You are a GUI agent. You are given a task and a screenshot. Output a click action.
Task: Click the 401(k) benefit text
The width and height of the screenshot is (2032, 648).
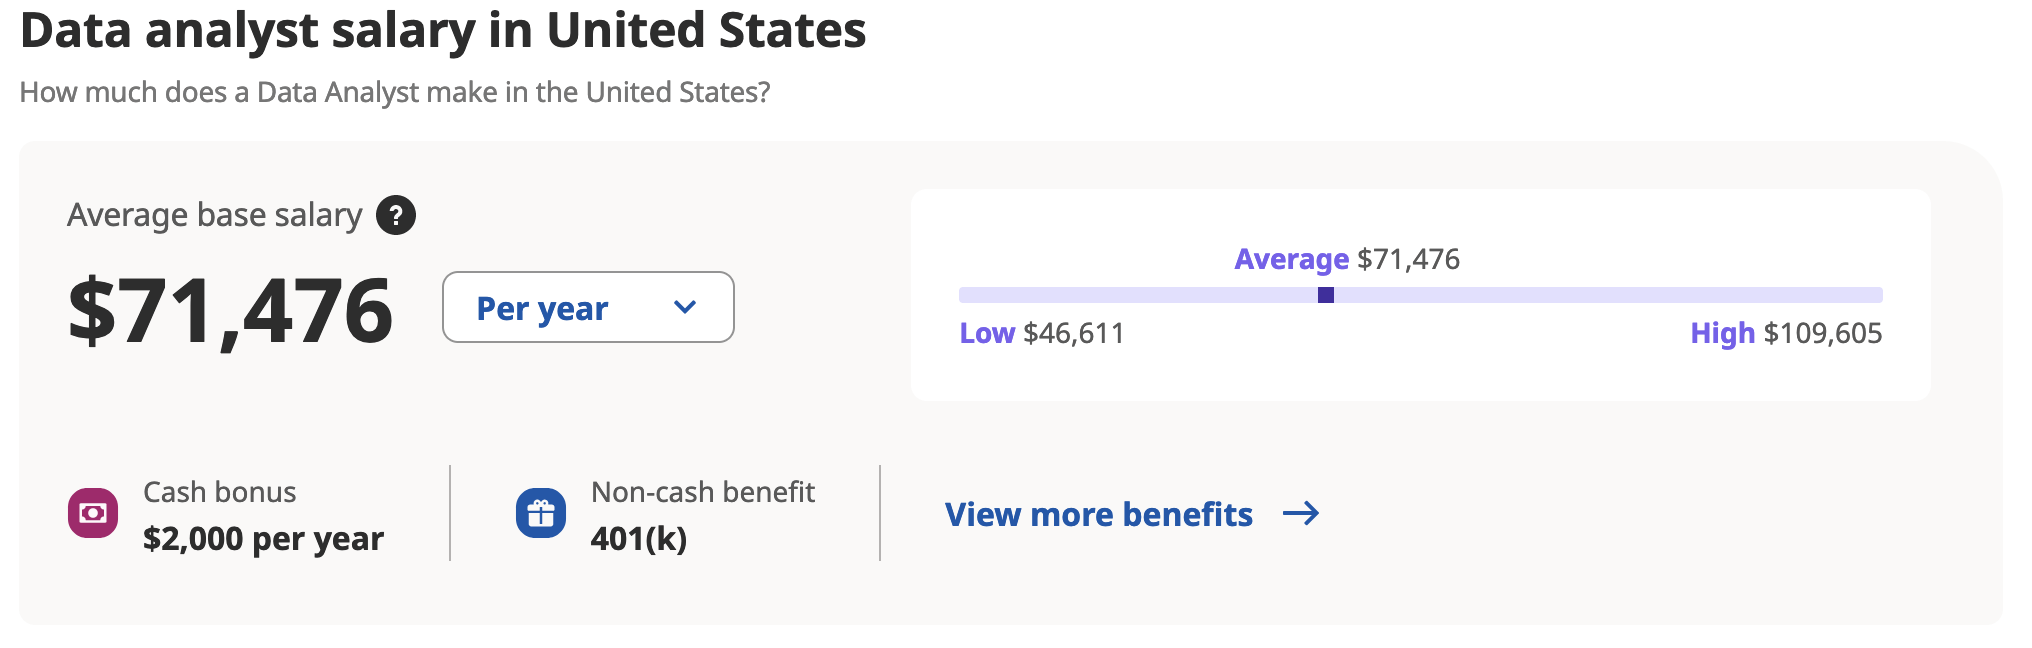[639, 539]
